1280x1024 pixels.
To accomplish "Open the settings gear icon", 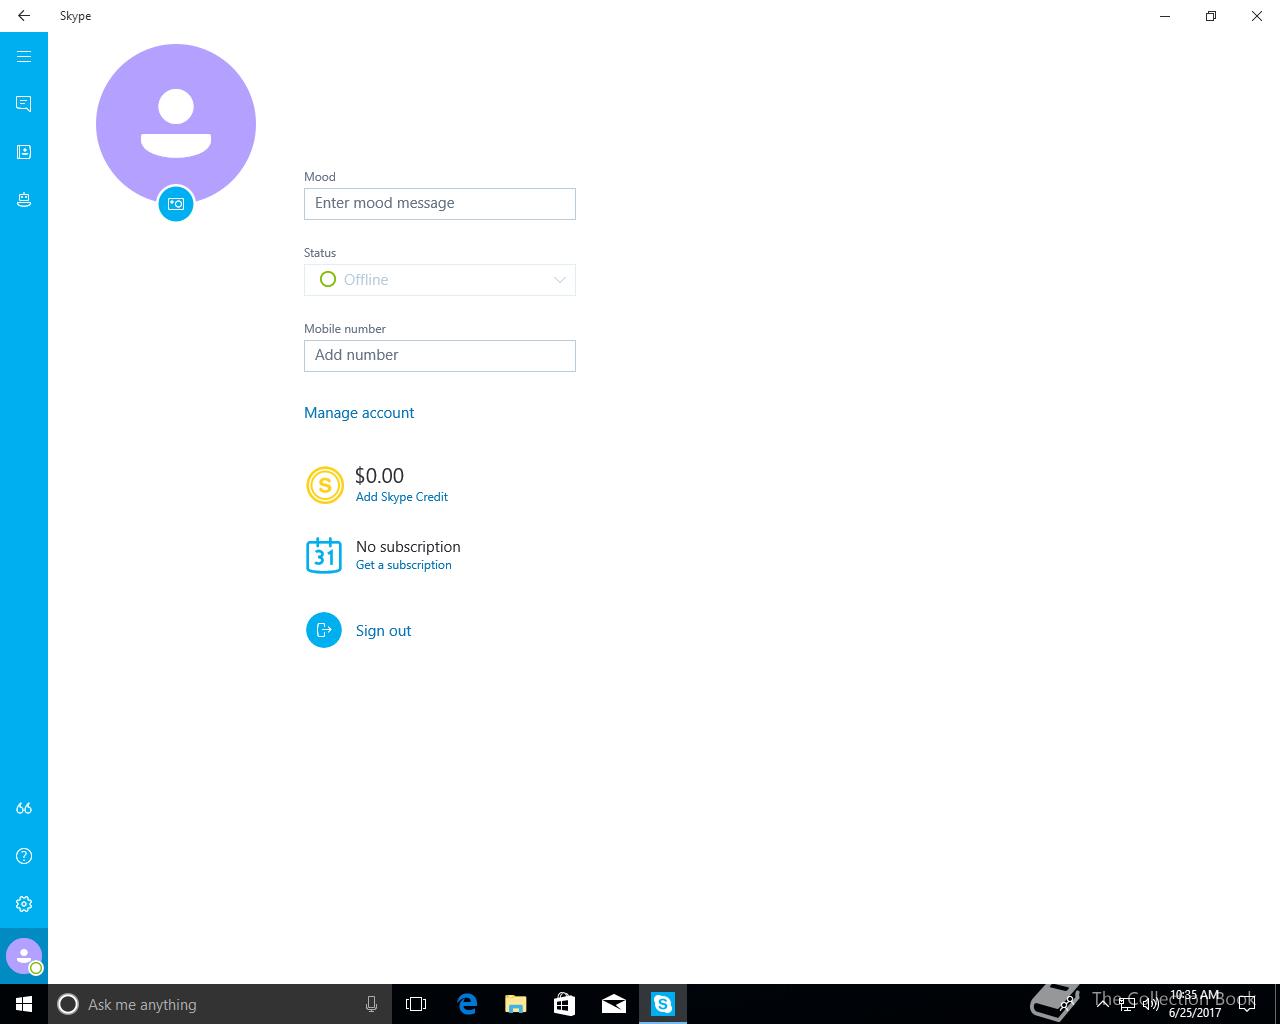I will click(24, 904).
